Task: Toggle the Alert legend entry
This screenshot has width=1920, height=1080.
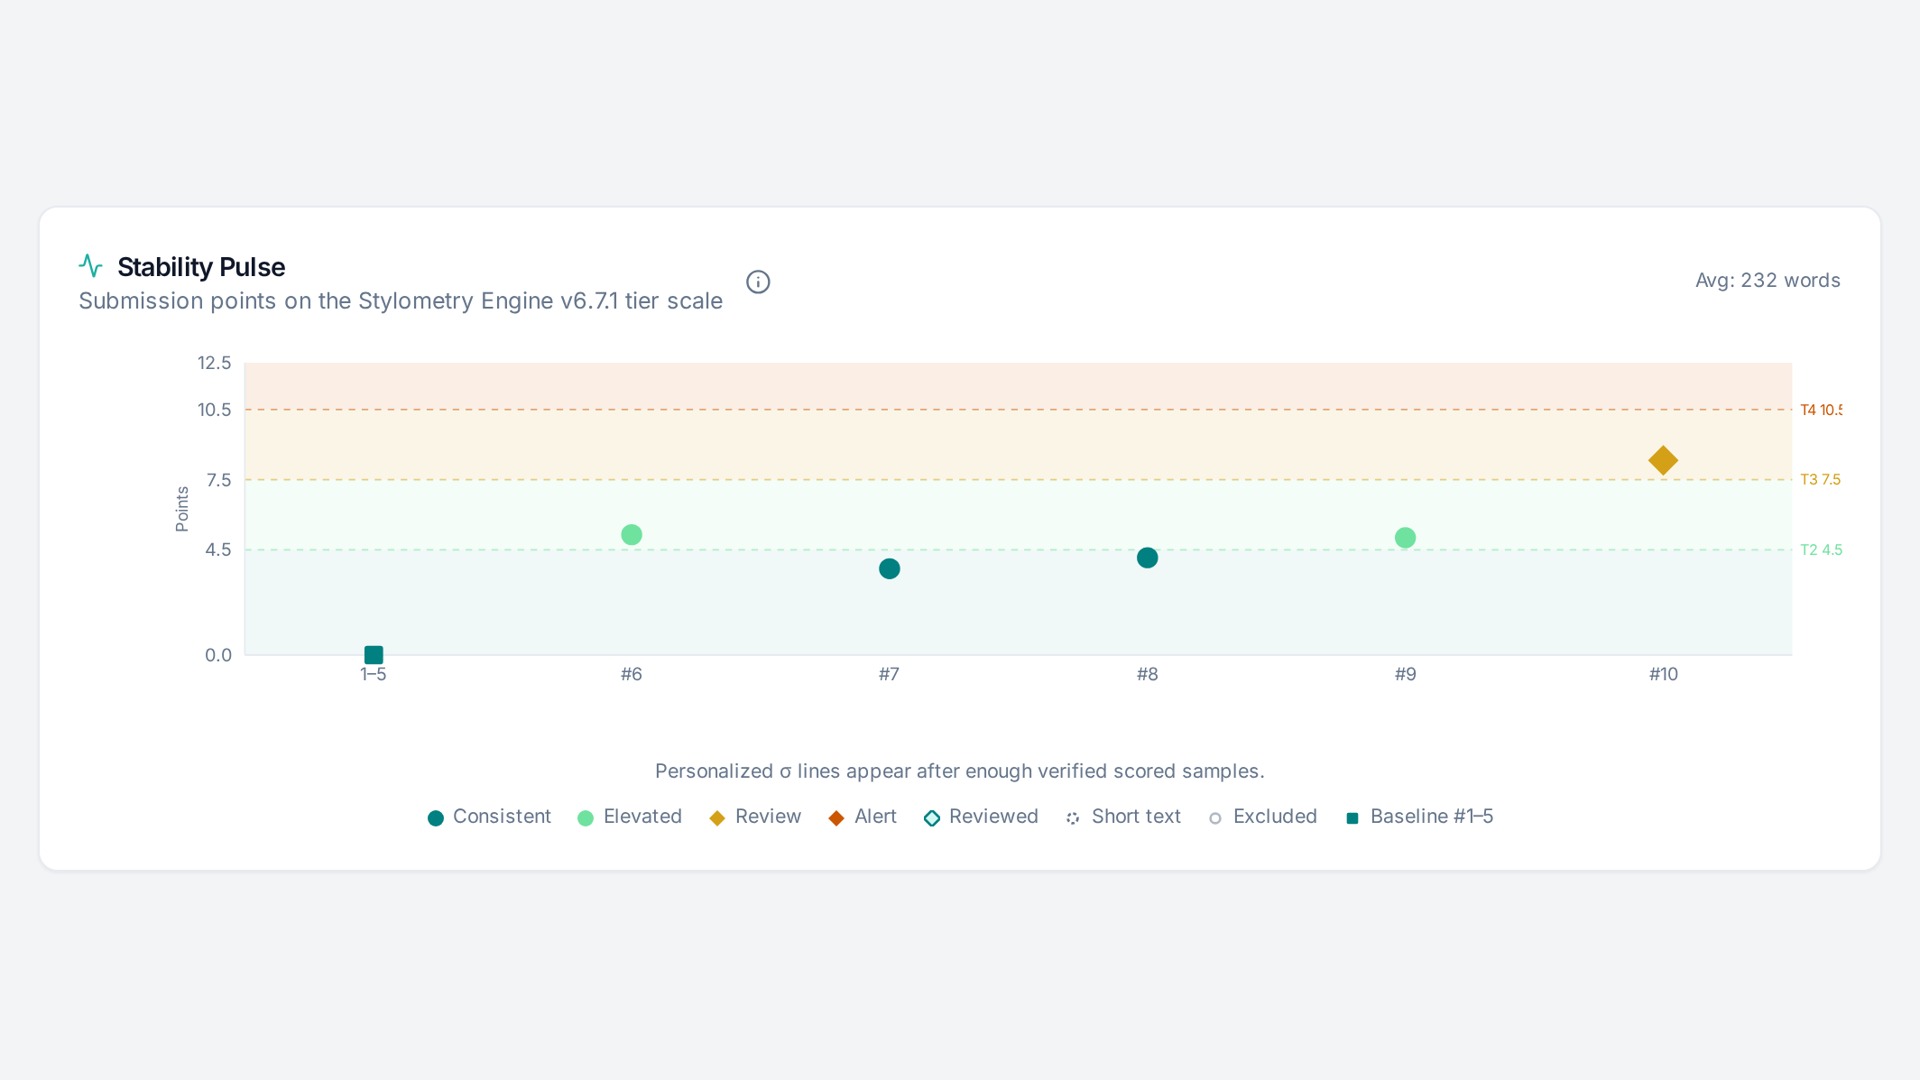Action: point(862,817)
